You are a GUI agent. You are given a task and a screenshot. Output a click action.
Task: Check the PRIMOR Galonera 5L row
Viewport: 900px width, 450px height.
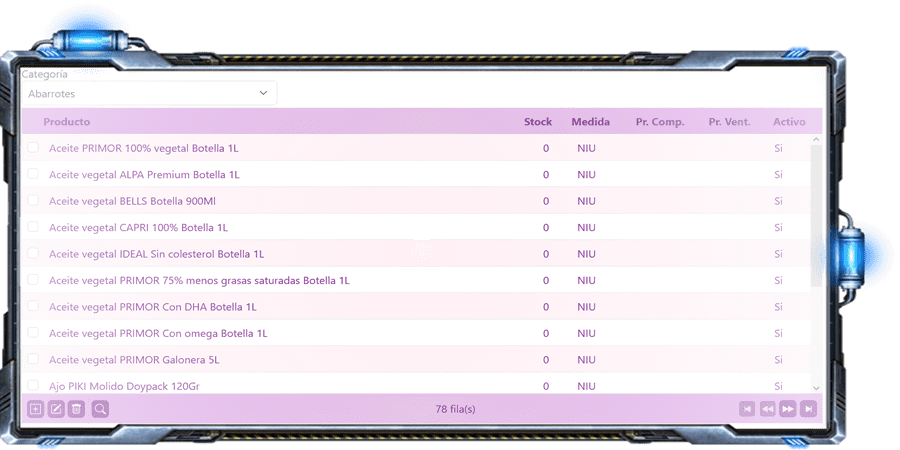coord(33,359)
